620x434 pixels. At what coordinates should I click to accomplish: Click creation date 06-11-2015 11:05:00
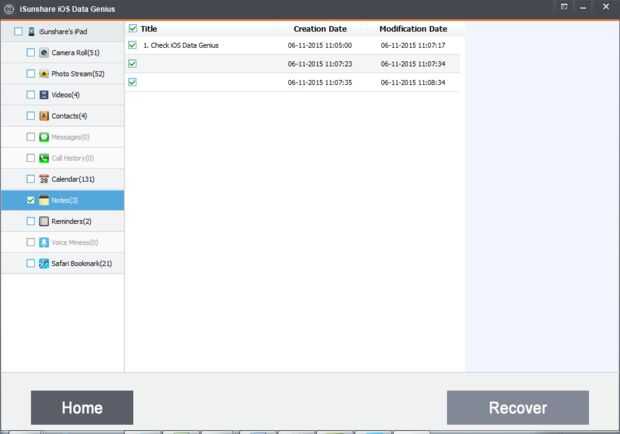pyautogui.click(x=319, y=45)
